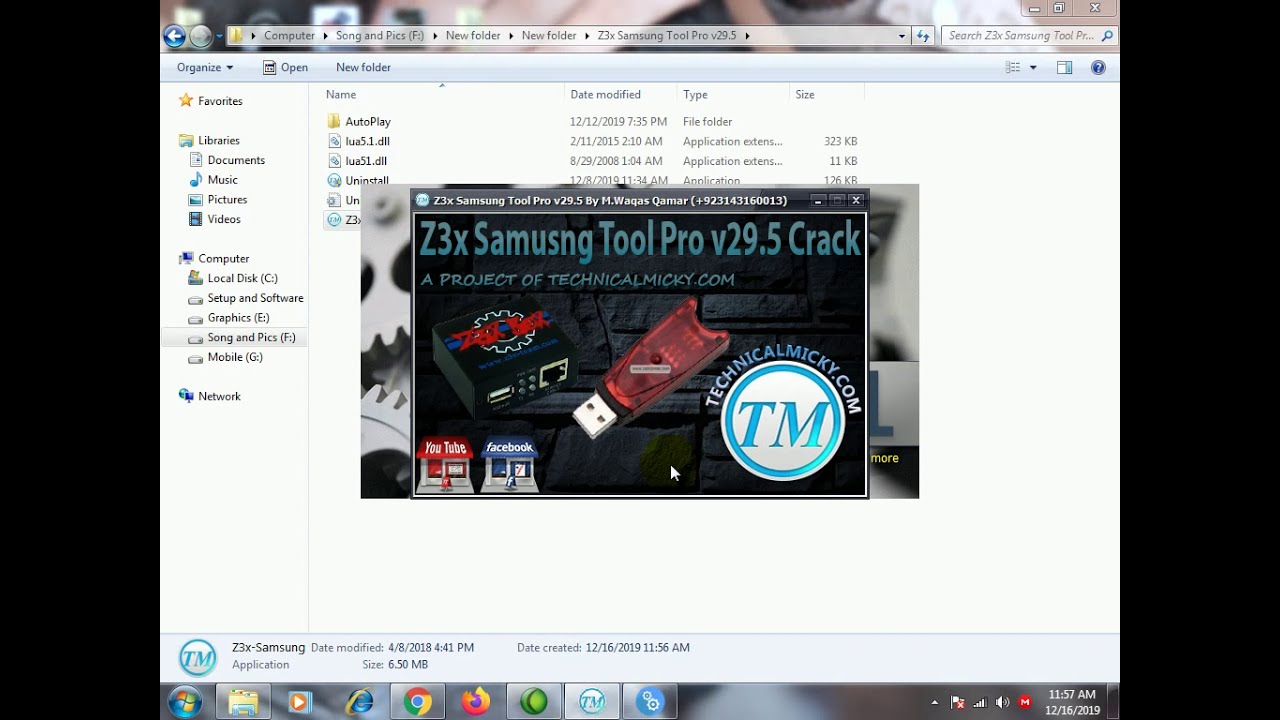
Task: Open the Windows Start menu
Action: (185, 702)
